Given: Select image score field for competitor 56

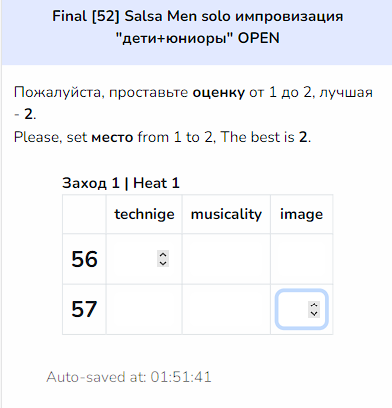Looking at the screenshot, I should click(302, 259).
